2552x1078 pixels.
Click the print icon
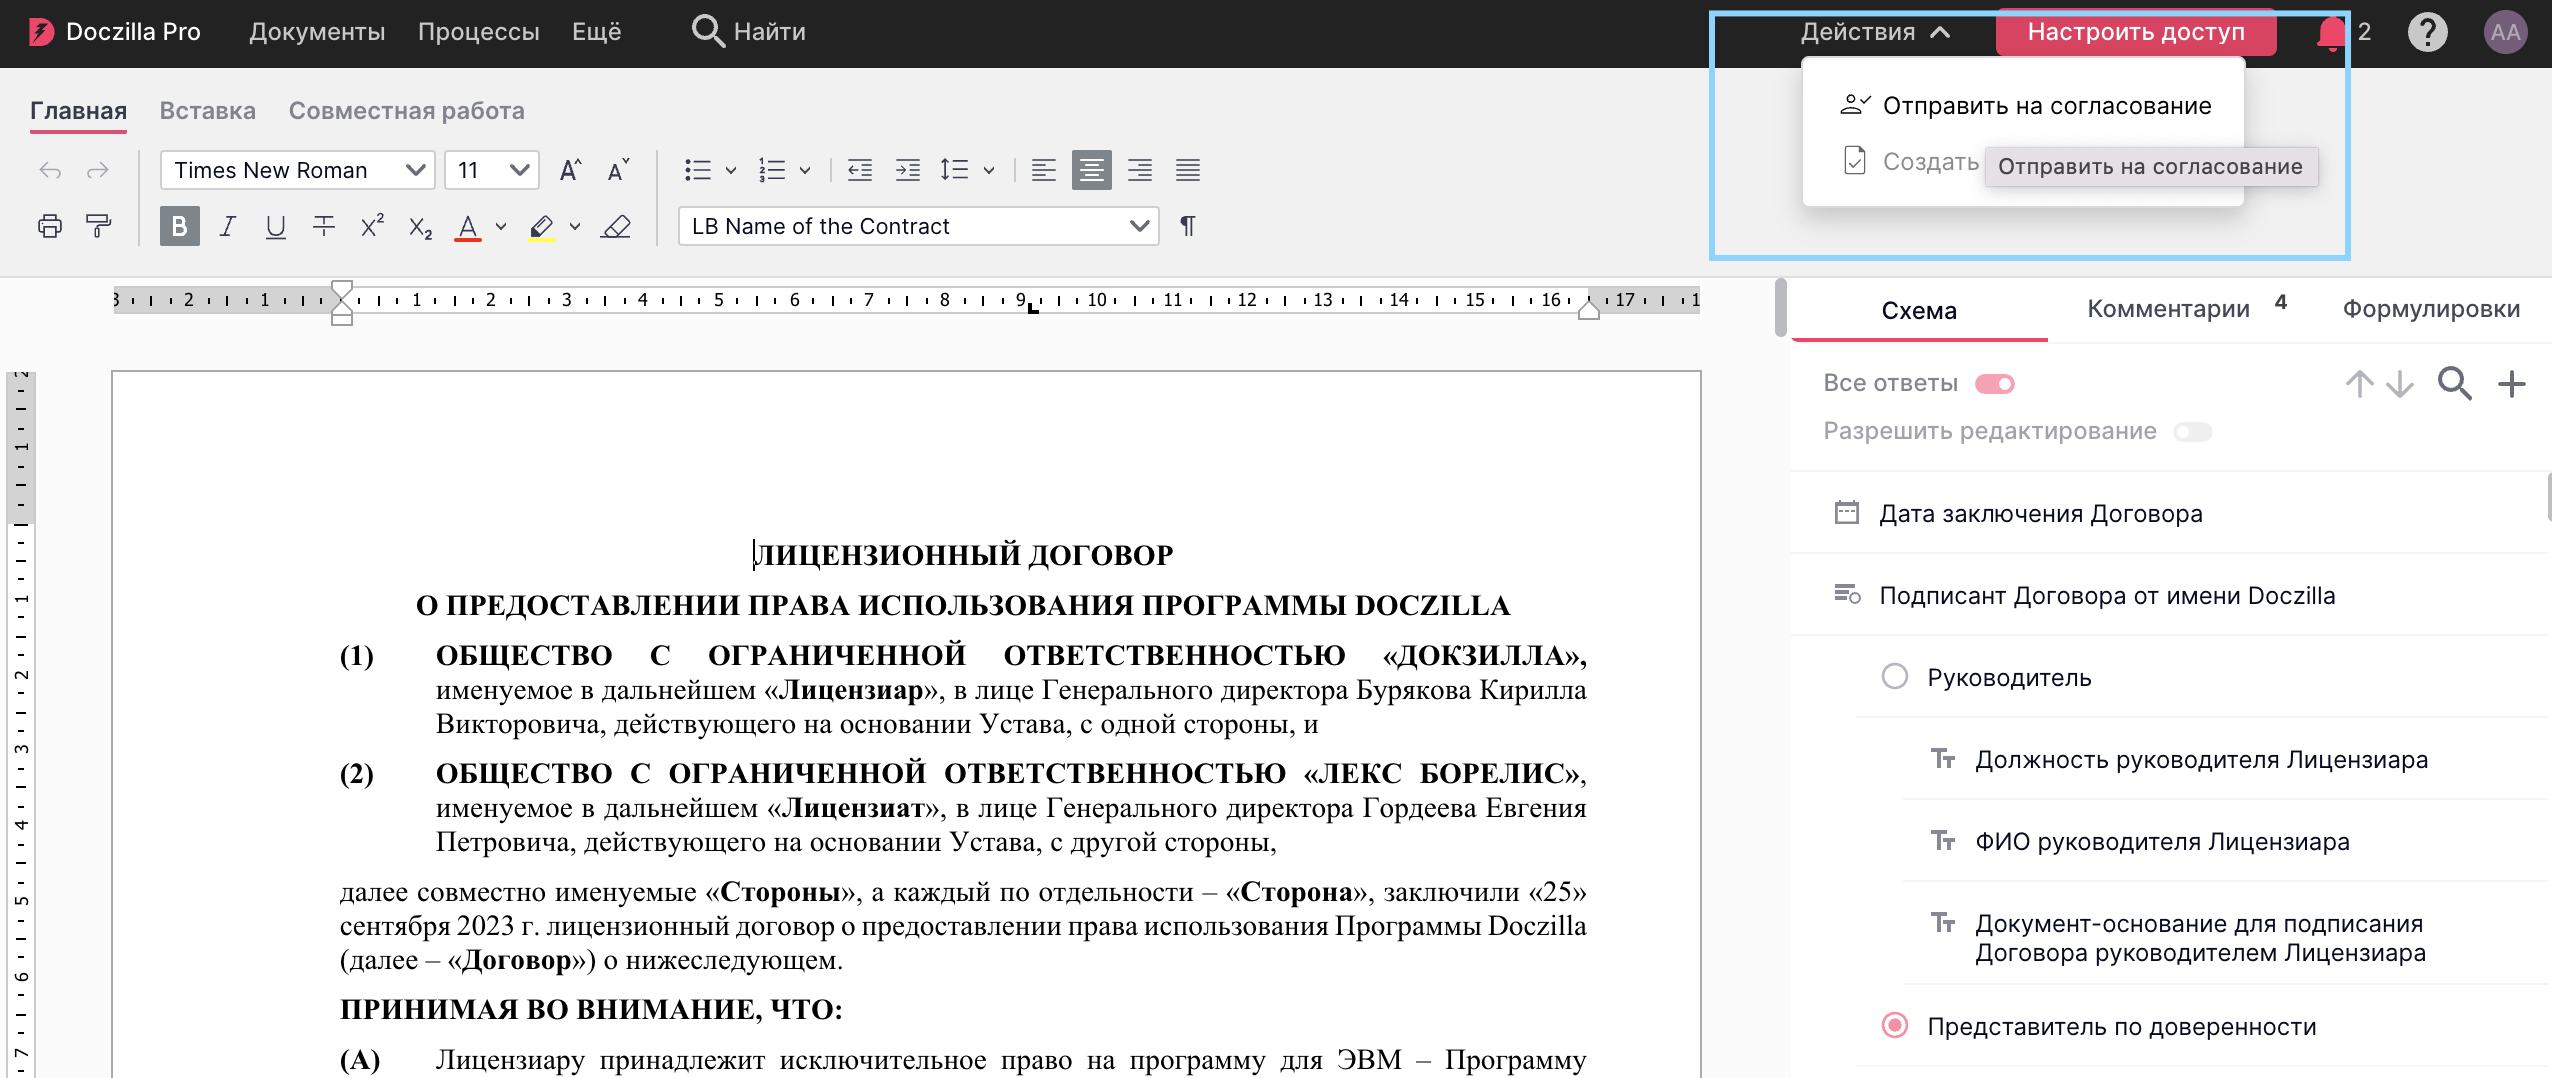49,227
